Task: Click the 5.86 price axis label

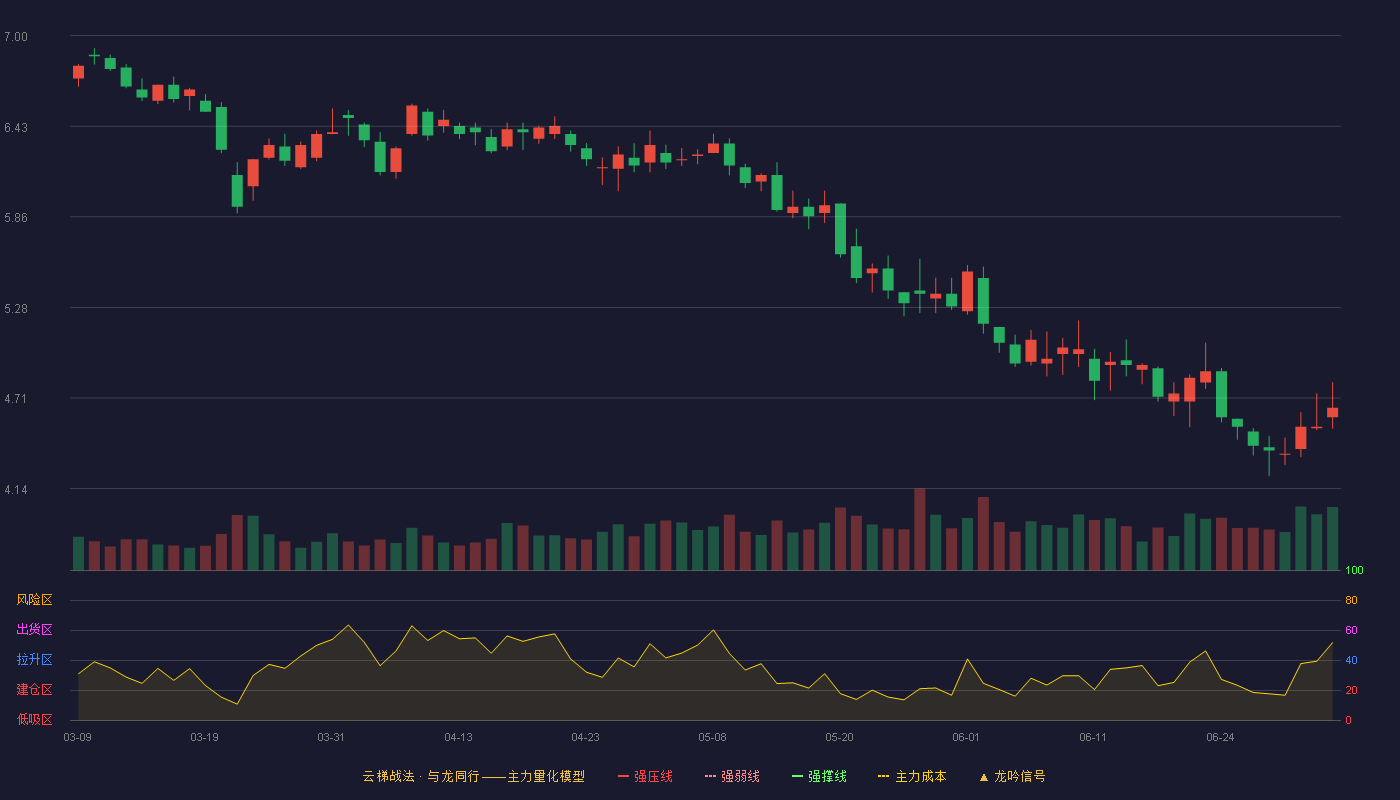Action: 16,218
